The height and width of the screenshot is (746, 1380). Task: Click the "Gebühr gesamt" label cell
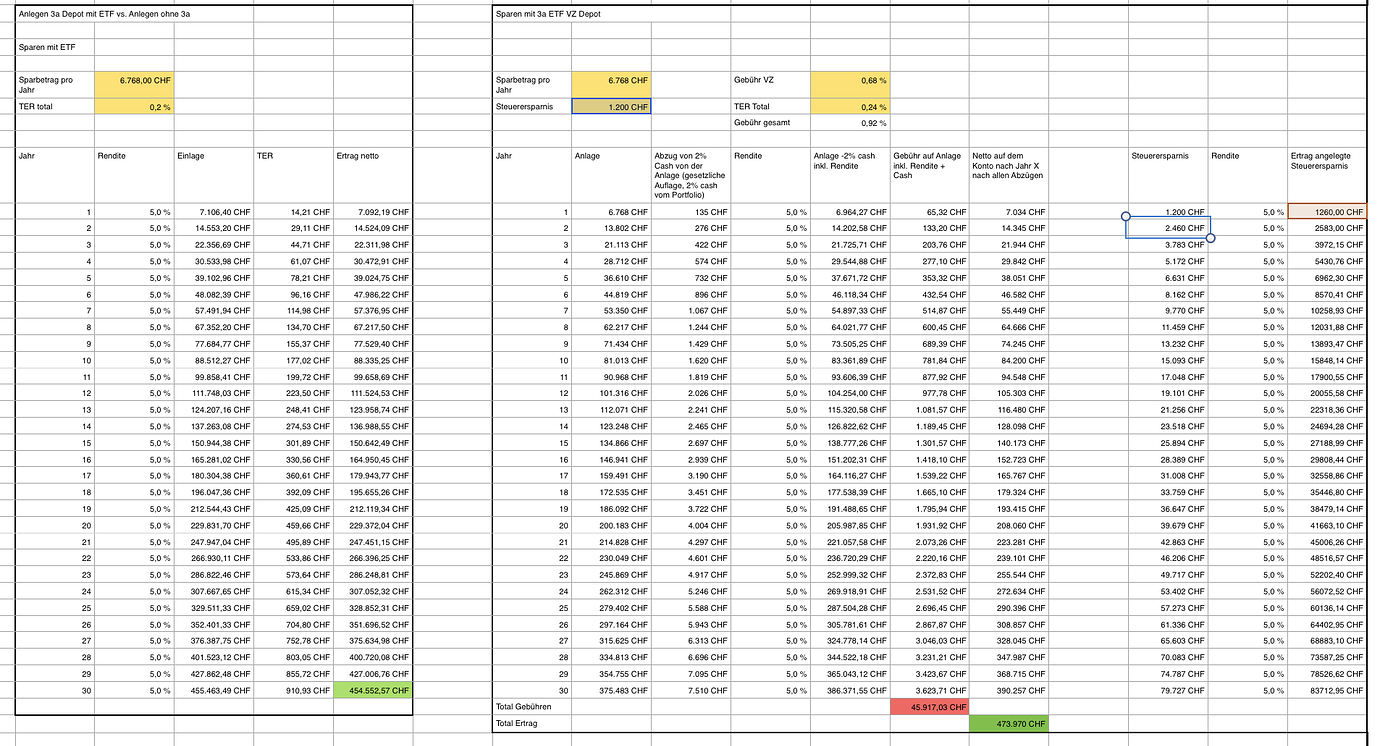click(x=770, y=123)
